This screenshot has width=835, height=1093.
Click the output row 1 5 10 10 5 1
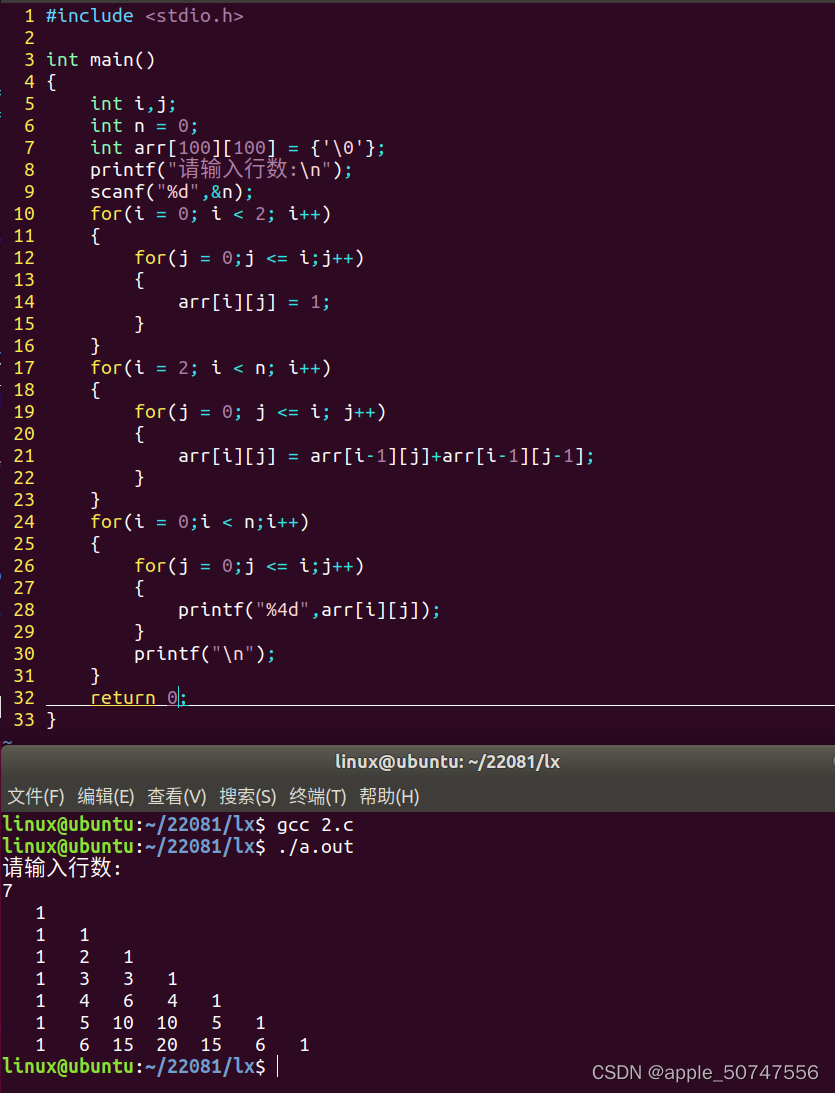(150, 1023)
